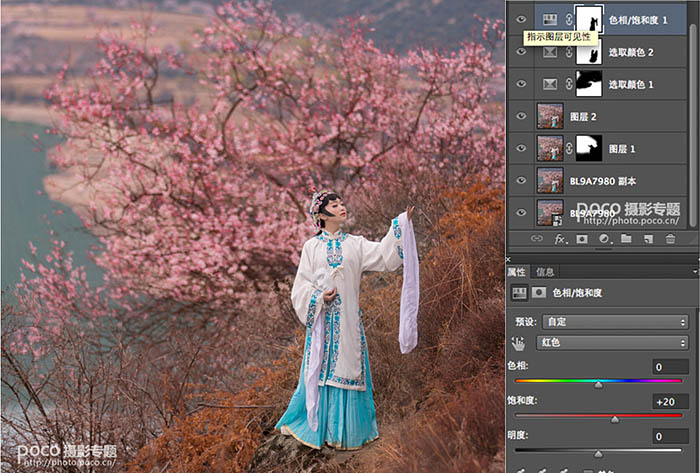Toggle eye icon for BL9A7980 副本 layer
This screenshot has width=700, height=473.
tap(521, 180)
